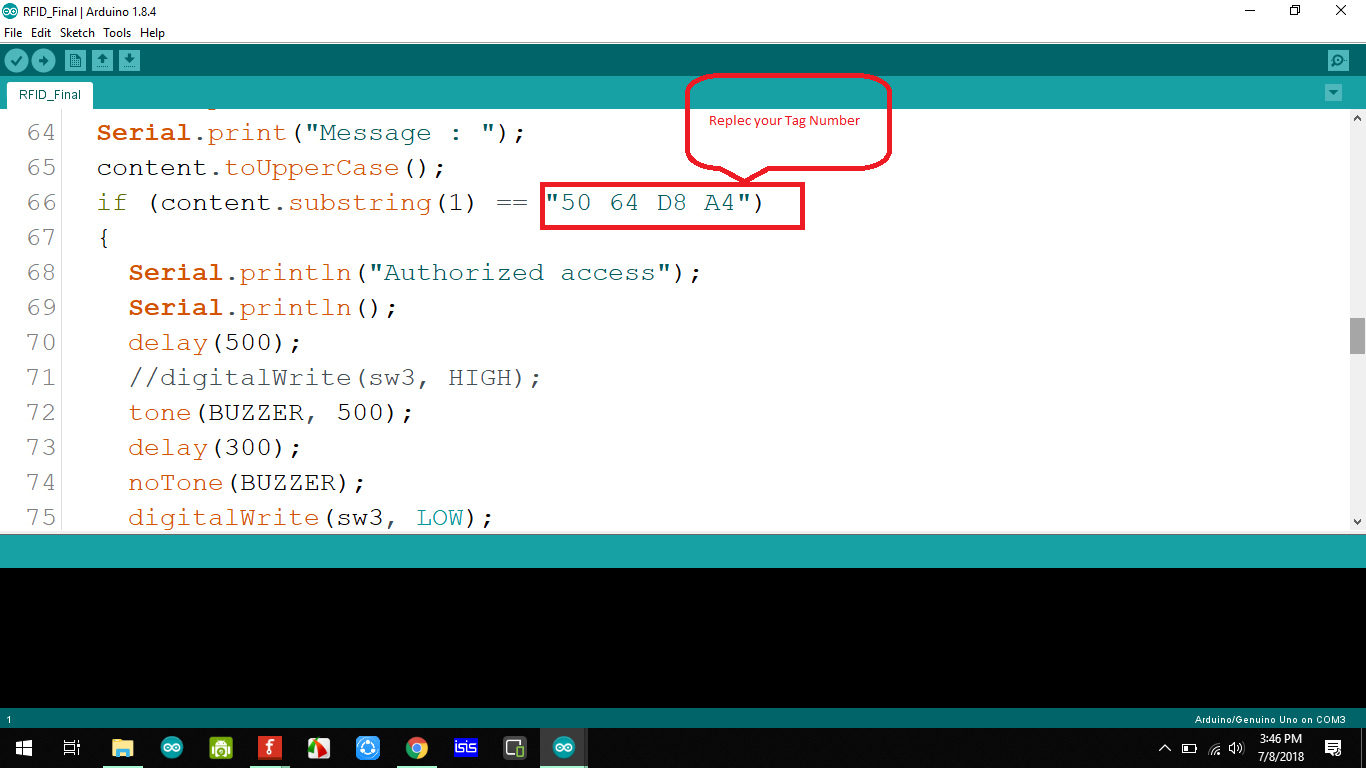The width and height of the screenshot is (1366, 768).
Task: Select the RFID_Final tab
Action: [48, 94]
